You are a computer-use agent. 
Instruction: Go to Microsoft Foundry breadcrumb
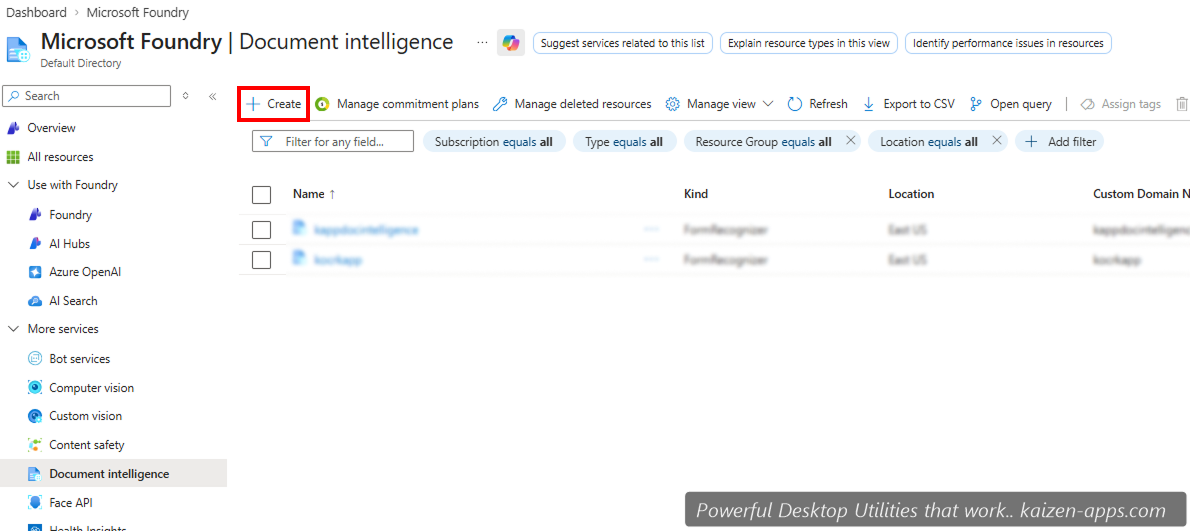coord(138,12)
